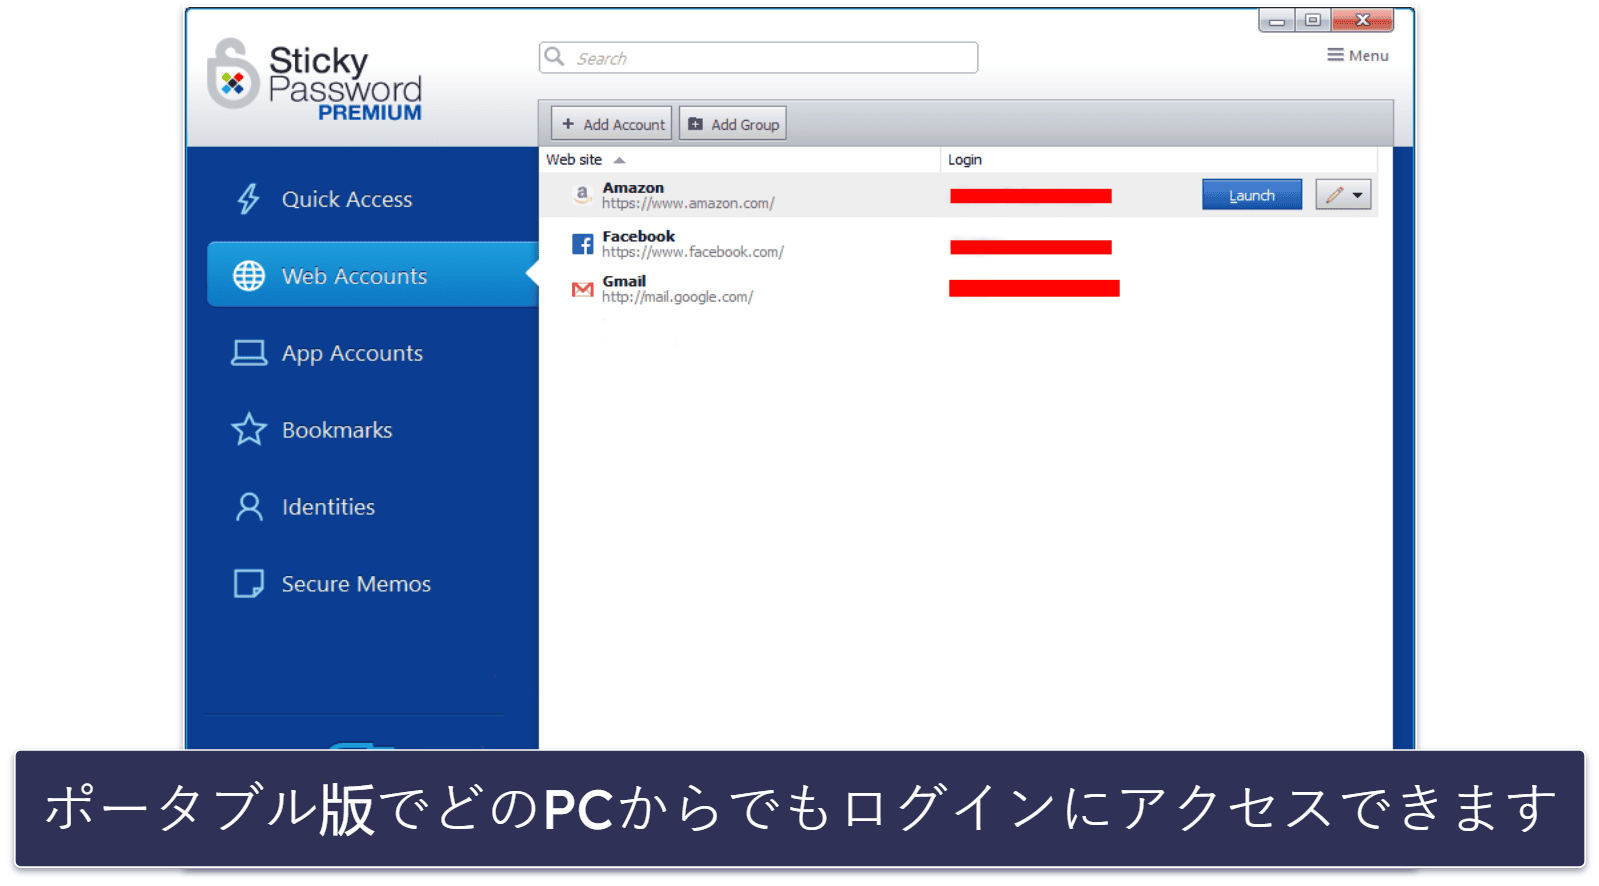Focus the Search input field

[759, 58]
